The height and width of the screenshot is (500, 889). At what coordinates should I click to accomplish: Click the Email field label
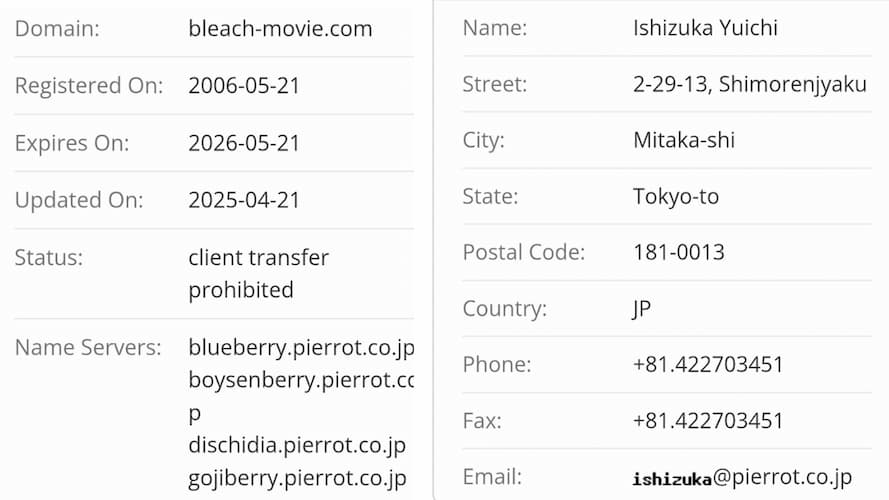(x=492, y=477)
